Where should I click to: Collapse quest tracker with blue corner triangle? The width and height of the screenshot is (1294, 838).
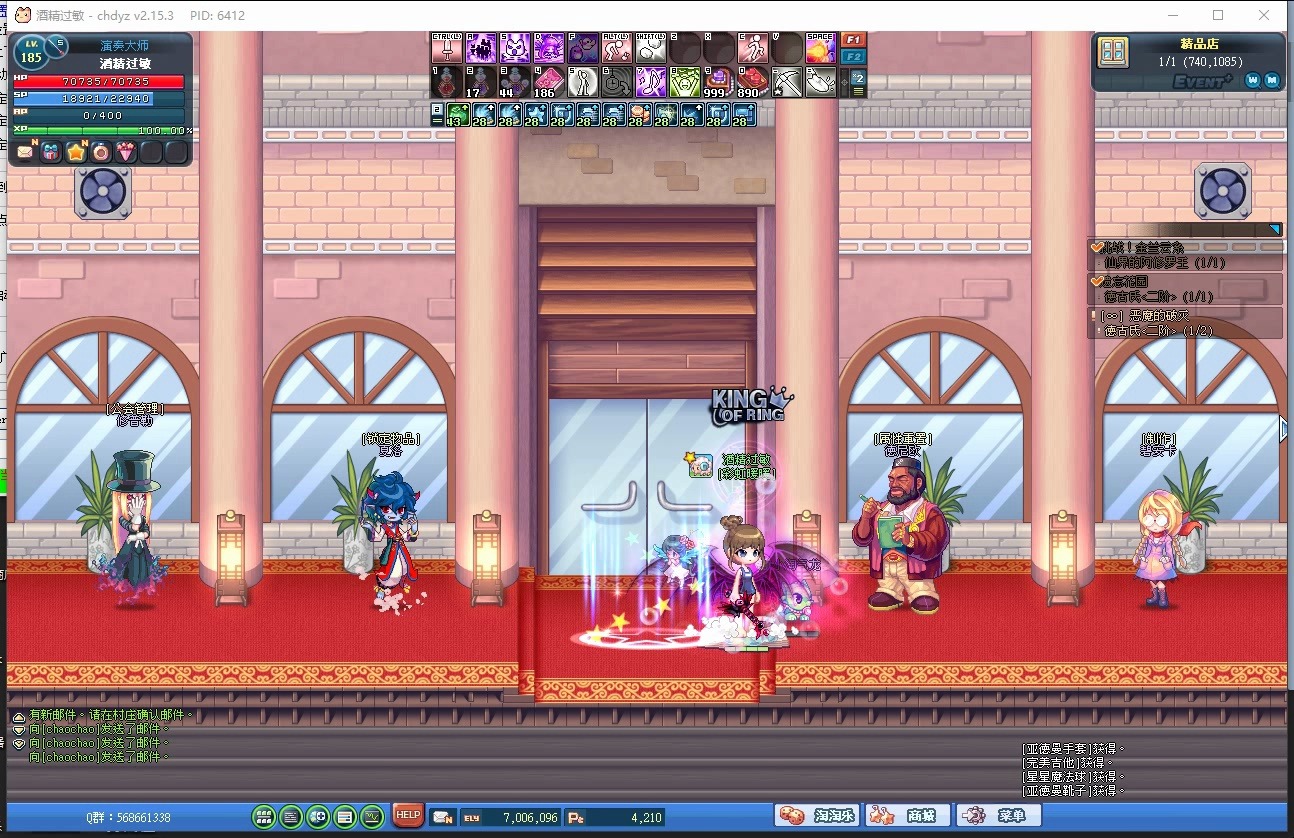(x=1274, y=230)
